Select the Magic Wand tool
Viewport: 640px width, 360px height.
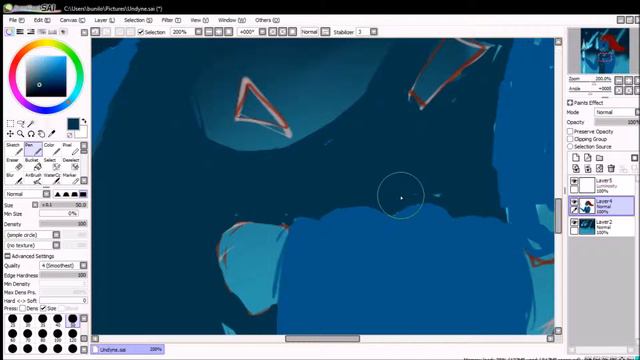point(31,124)
